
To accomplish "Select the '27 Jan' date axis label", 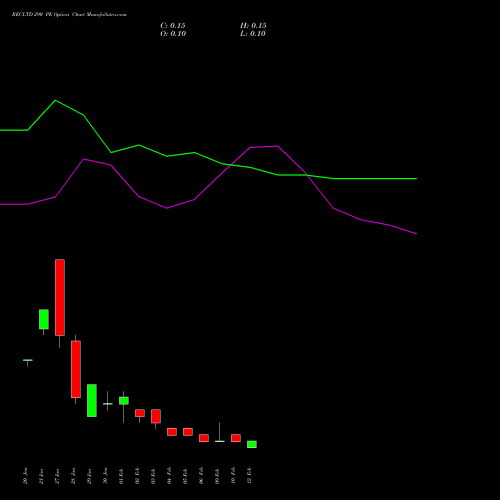I will (x=57, y=476).
